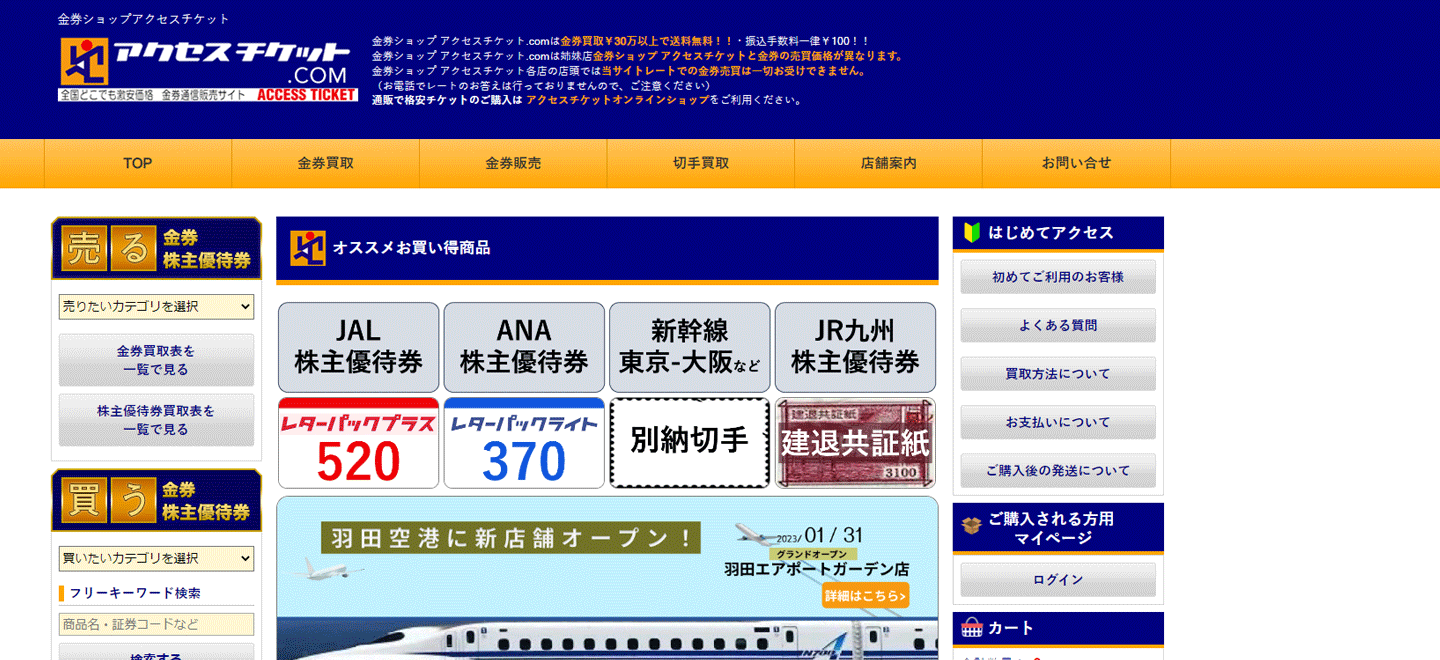
Task: Click the レターパックプラス 520 icon
Action: click(x=358, y=443)
